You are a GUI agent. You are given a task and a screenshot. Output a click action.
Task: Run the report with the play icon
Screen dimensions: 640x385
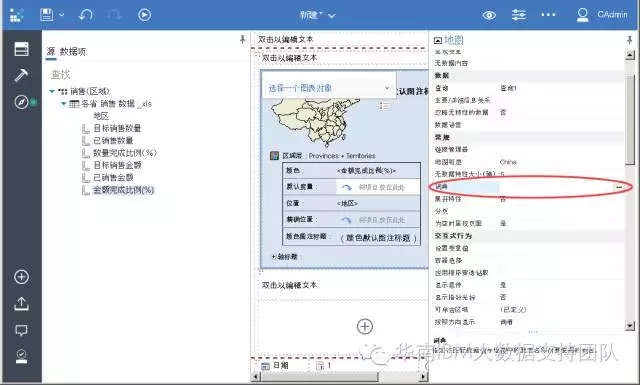click(144, 15)
